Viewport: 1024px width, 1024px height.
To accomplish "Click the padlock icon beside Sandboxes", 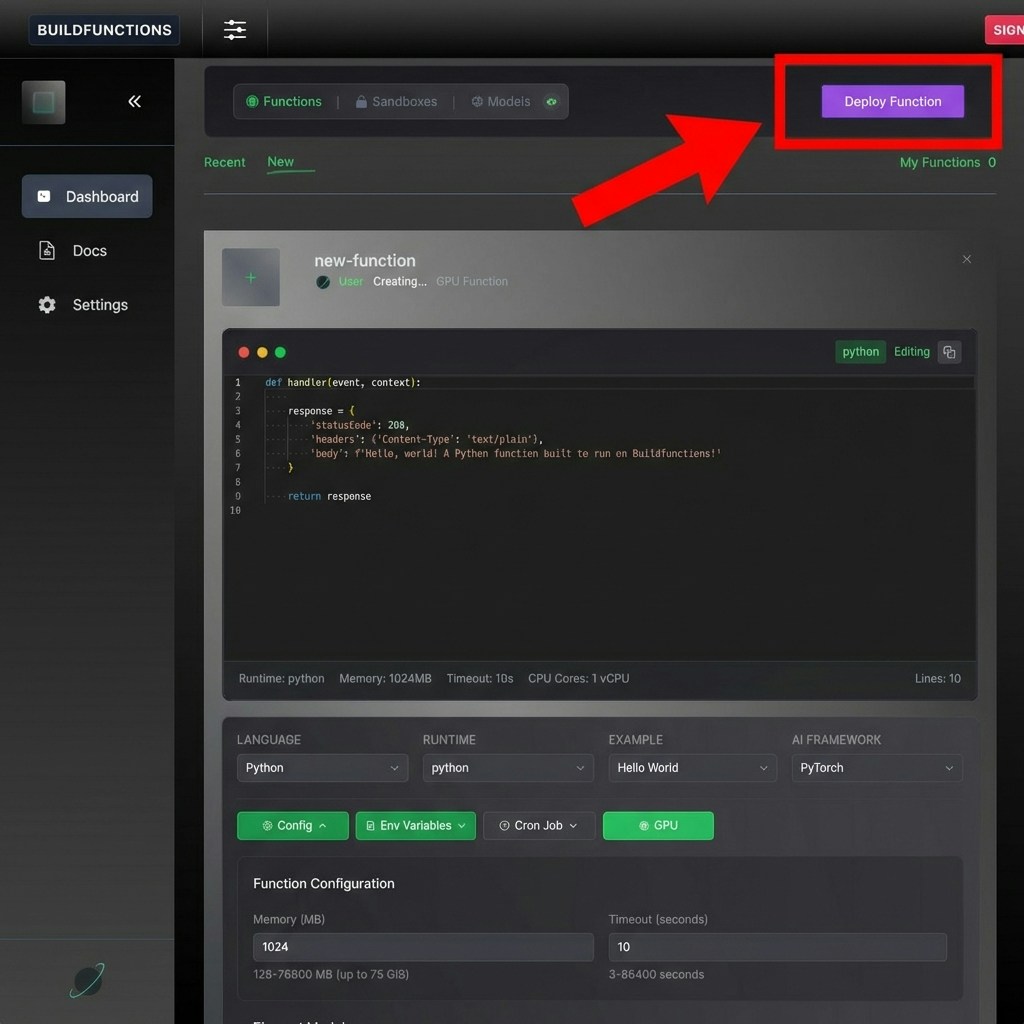I will click(x=362, y=101).
